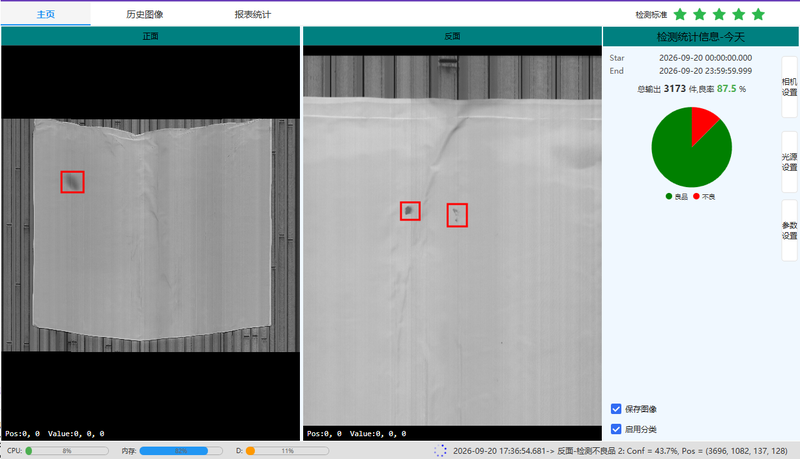Toggle the 保存图像 checkbox
This screenshot has height=459, width=800.
(x=616, y=409)
